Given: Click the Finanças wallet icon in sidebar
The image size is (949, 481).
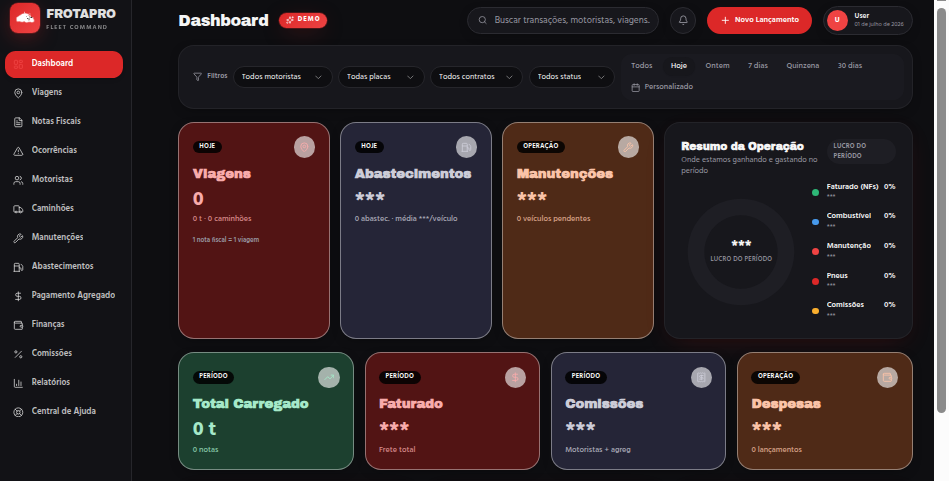Looking at the screenshot, I should pos(18,325).
